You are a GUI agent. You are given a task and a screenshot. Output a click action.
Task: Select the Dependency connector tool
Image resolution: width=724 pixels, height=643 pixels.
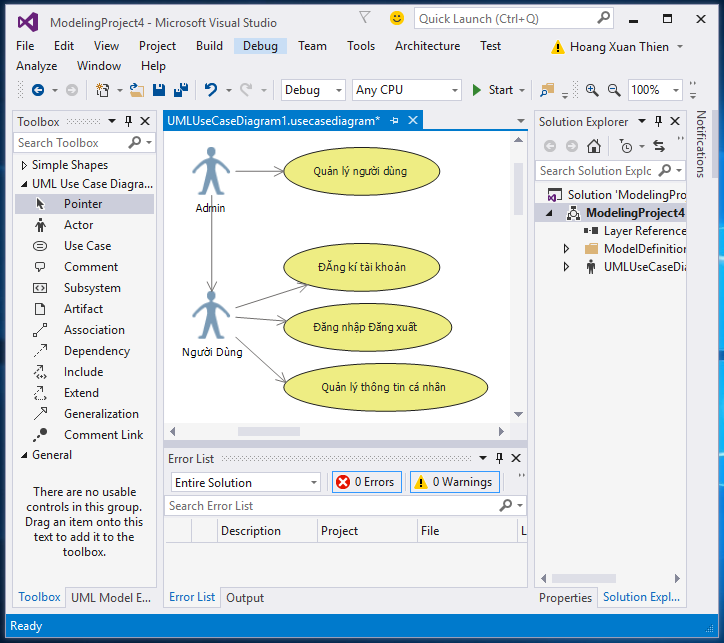click(97, 351)
